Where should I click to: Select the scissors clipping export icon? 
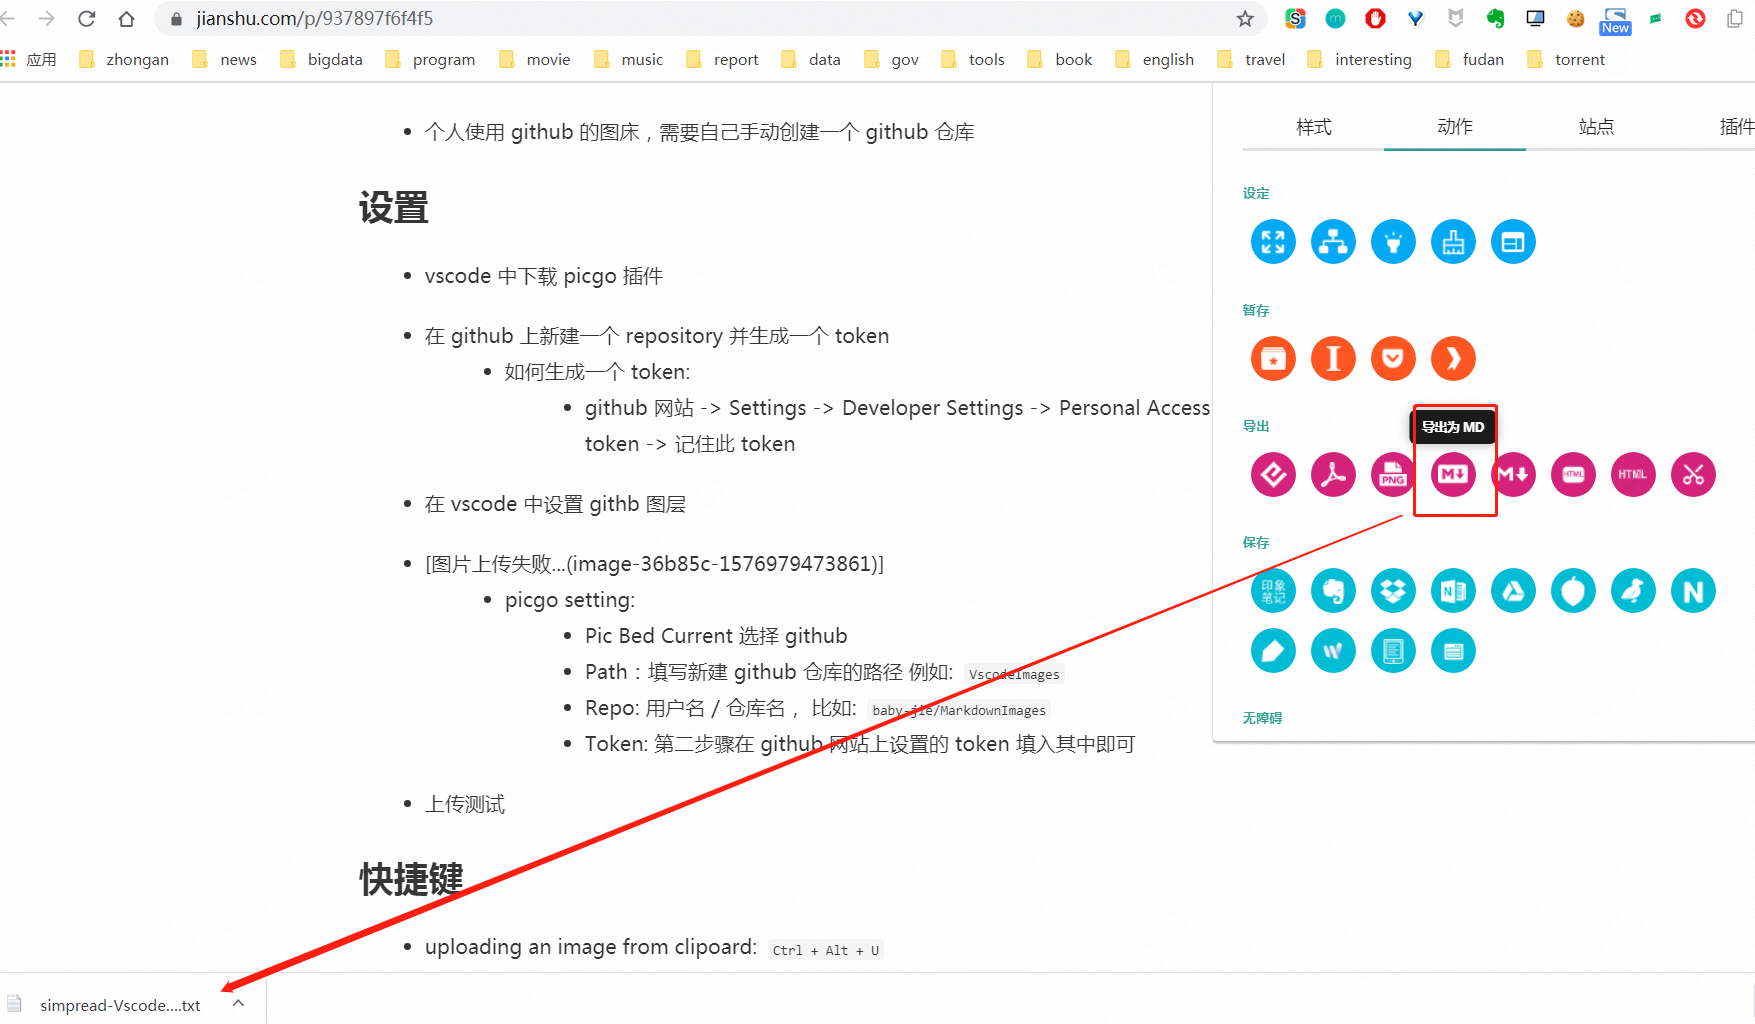1693,474
